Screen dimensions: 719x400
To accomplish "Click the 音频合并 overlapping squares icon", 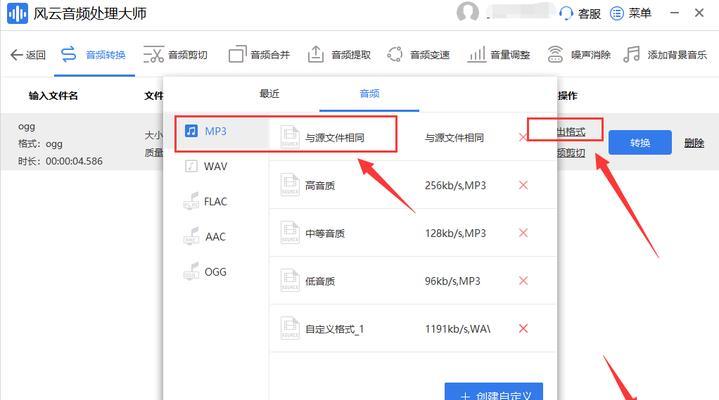I will pos(237,55).
